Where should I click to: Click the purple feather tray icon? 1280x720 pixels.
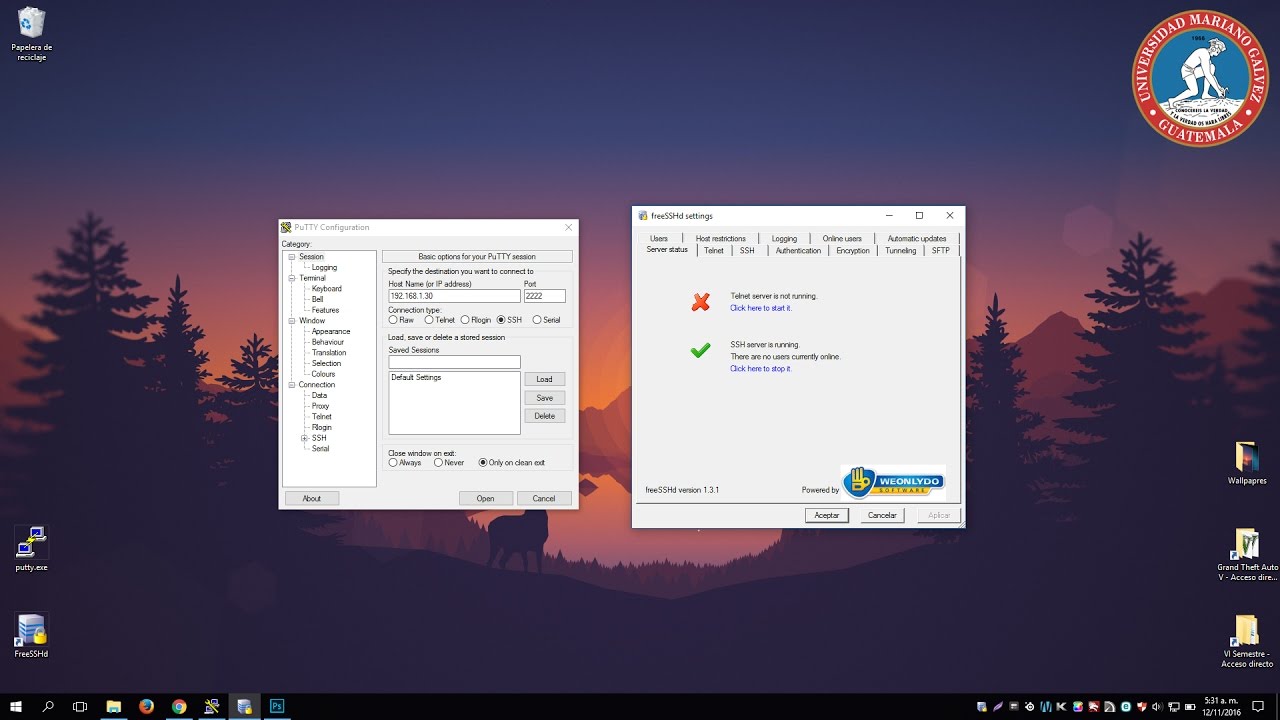click(x=998, y=707)
